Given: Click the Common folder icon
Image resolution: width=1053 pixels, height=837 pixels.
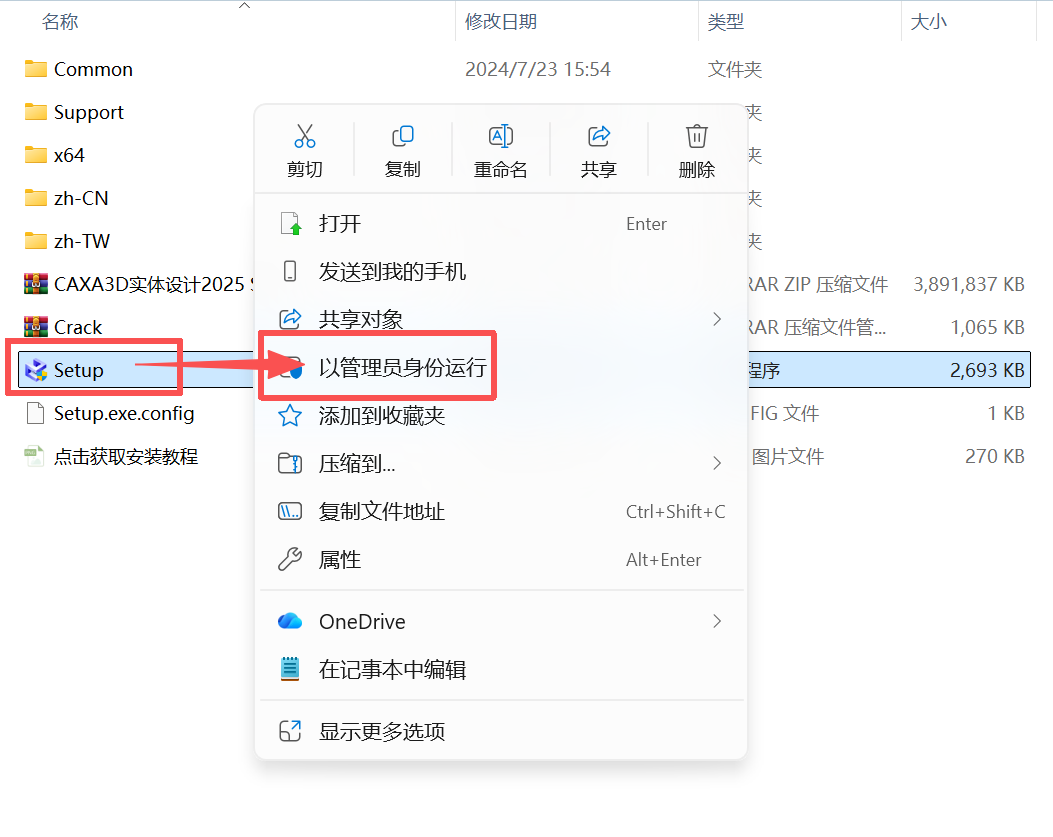Looking at the screenshot, I should pos(36,69).
